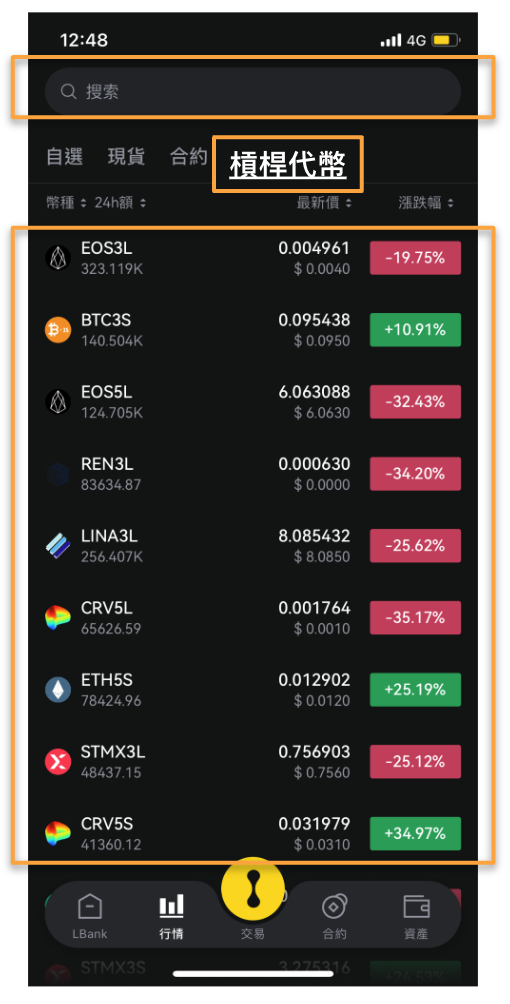Open the 資產 wallet icon
510x1004 pixels.
point(416,907)
